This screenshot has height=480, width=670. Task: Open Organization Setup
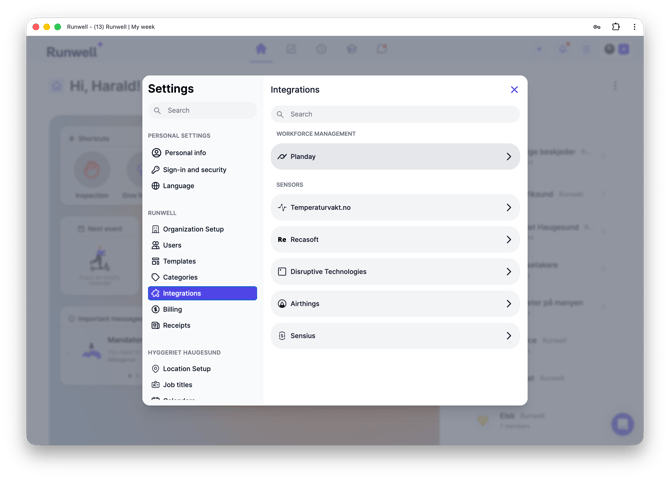pyautogui.click(x=202, y=229)
